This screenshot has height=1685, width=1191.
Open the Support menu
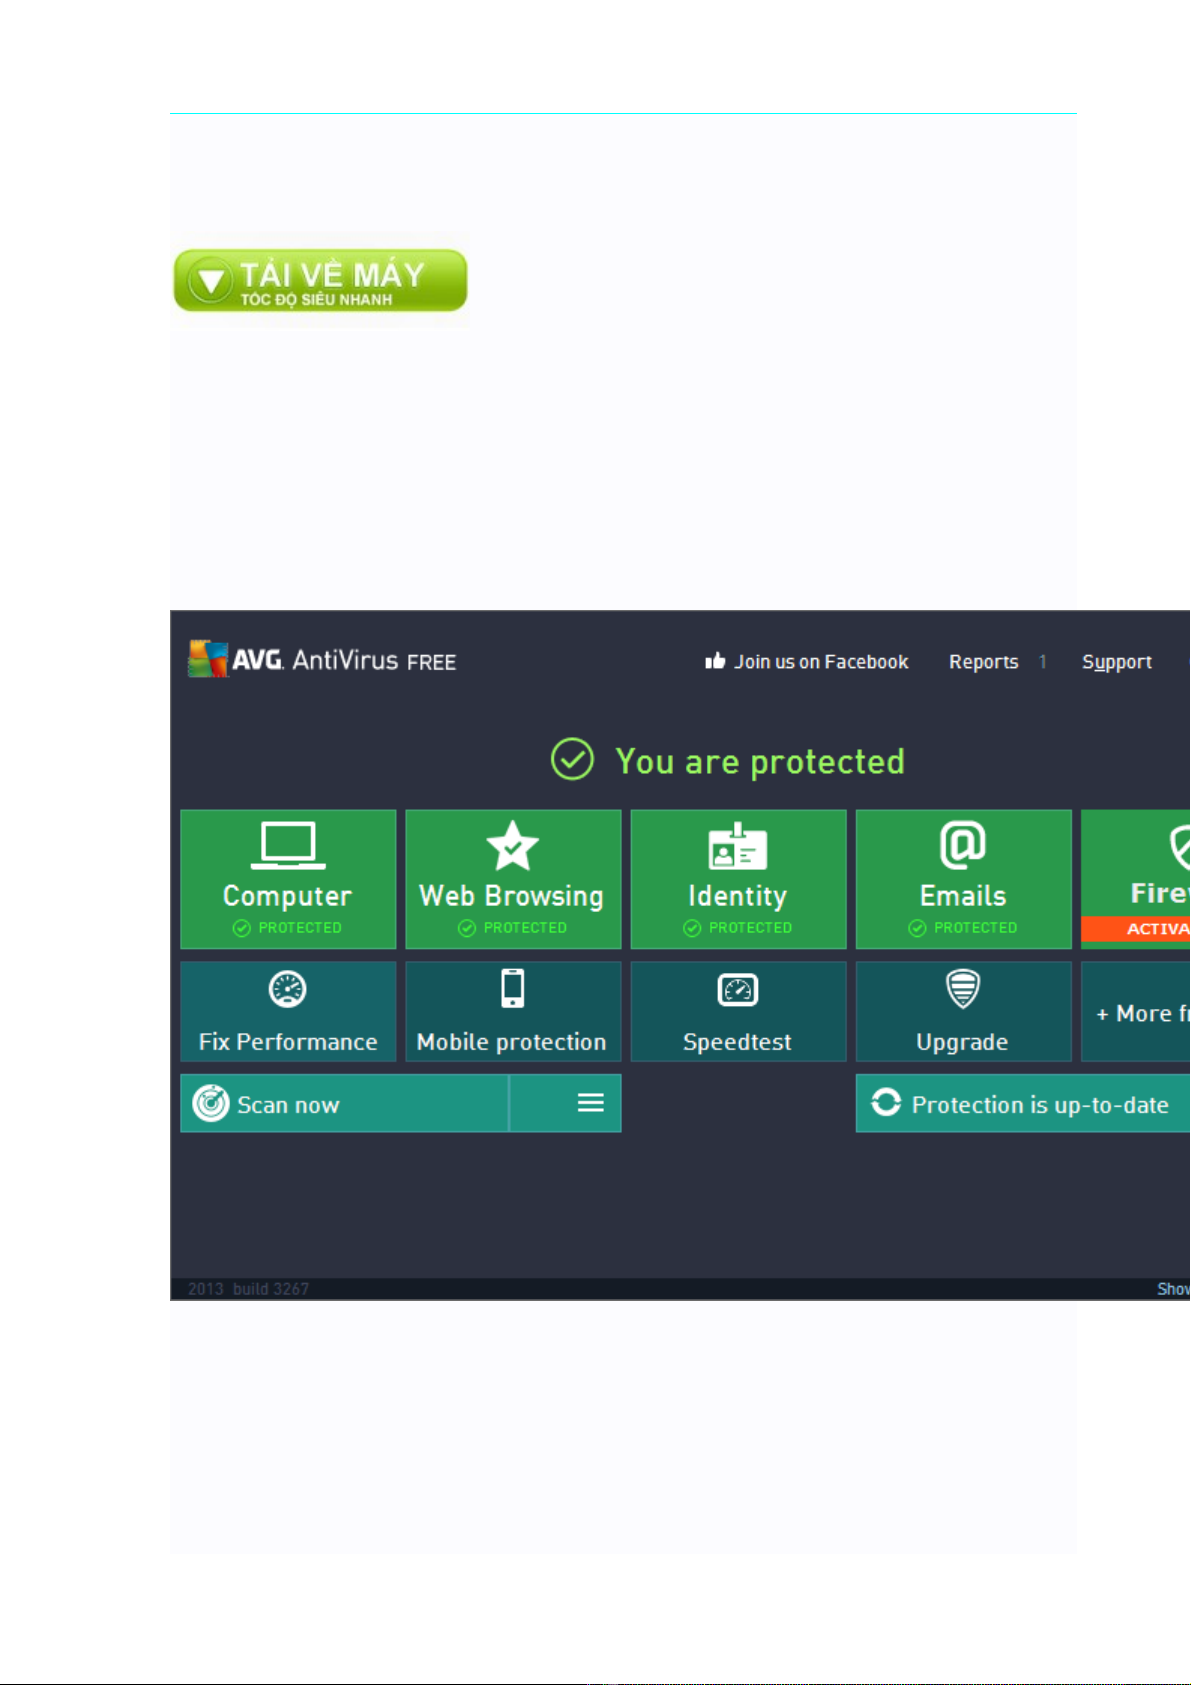pos(1117,662)
